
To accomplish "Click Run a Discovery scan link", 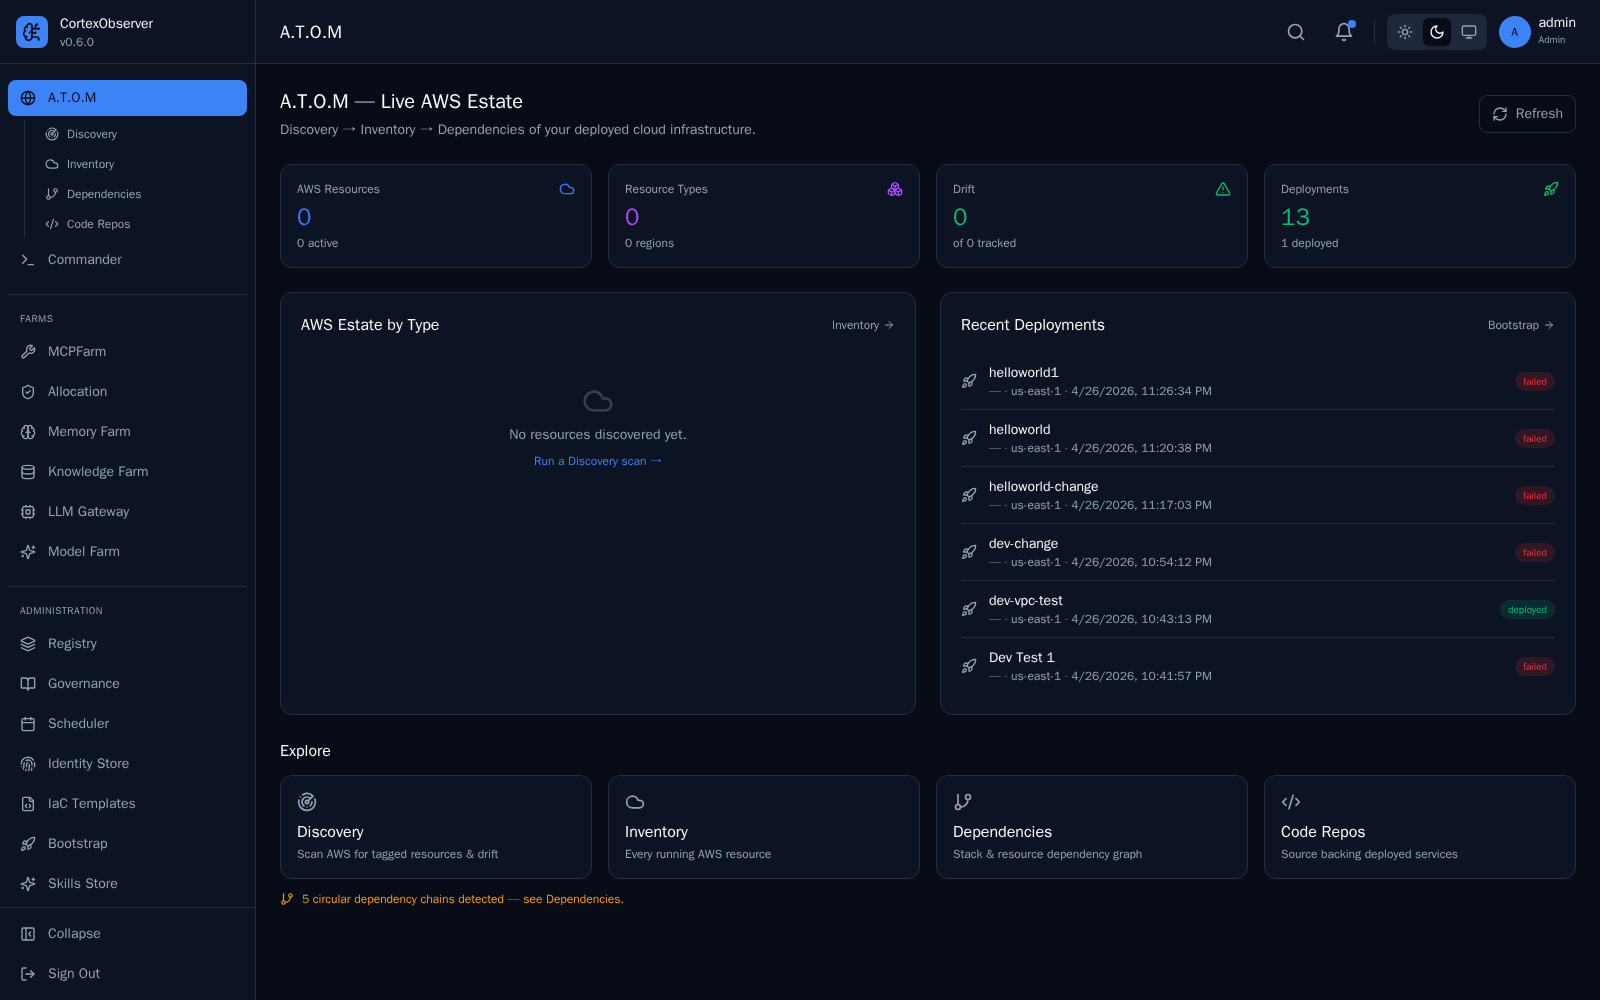I will click(598, 461).
